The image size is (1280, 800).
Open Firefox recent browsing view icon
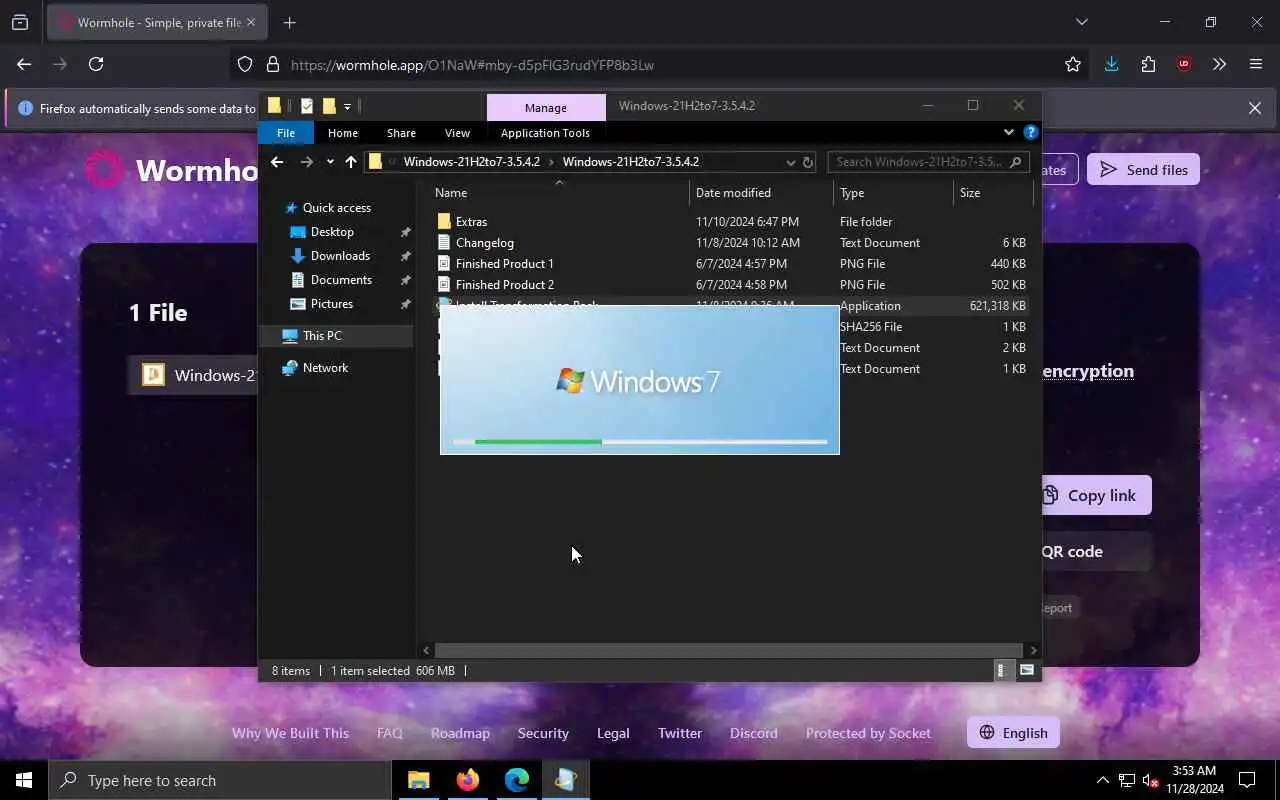pos(20,22)
